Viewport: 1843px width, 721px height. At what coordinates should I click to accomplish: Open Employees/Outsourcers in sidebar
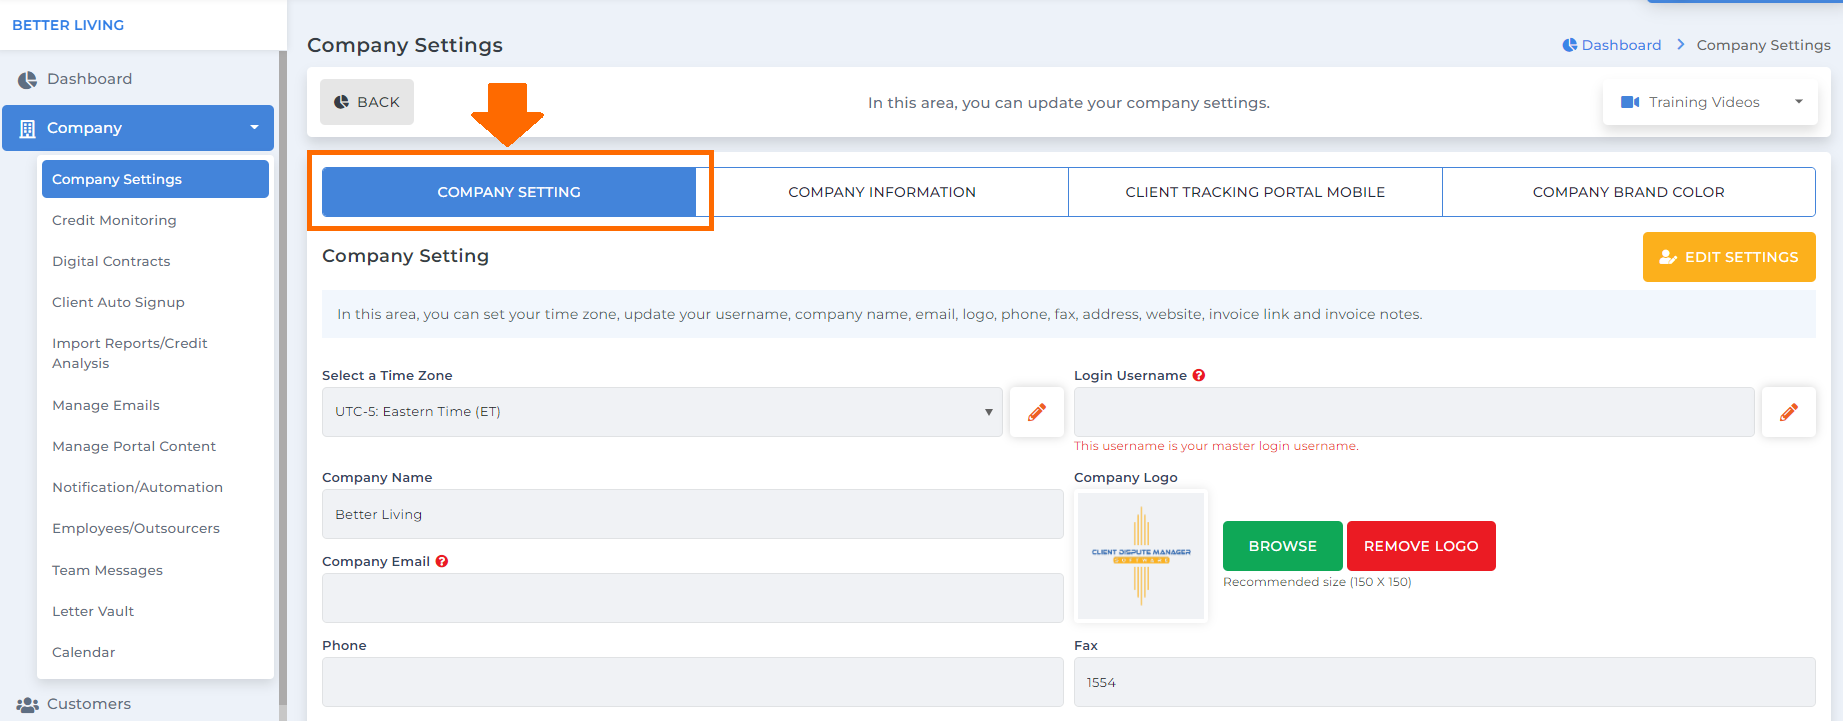click(x=136, y=528)
